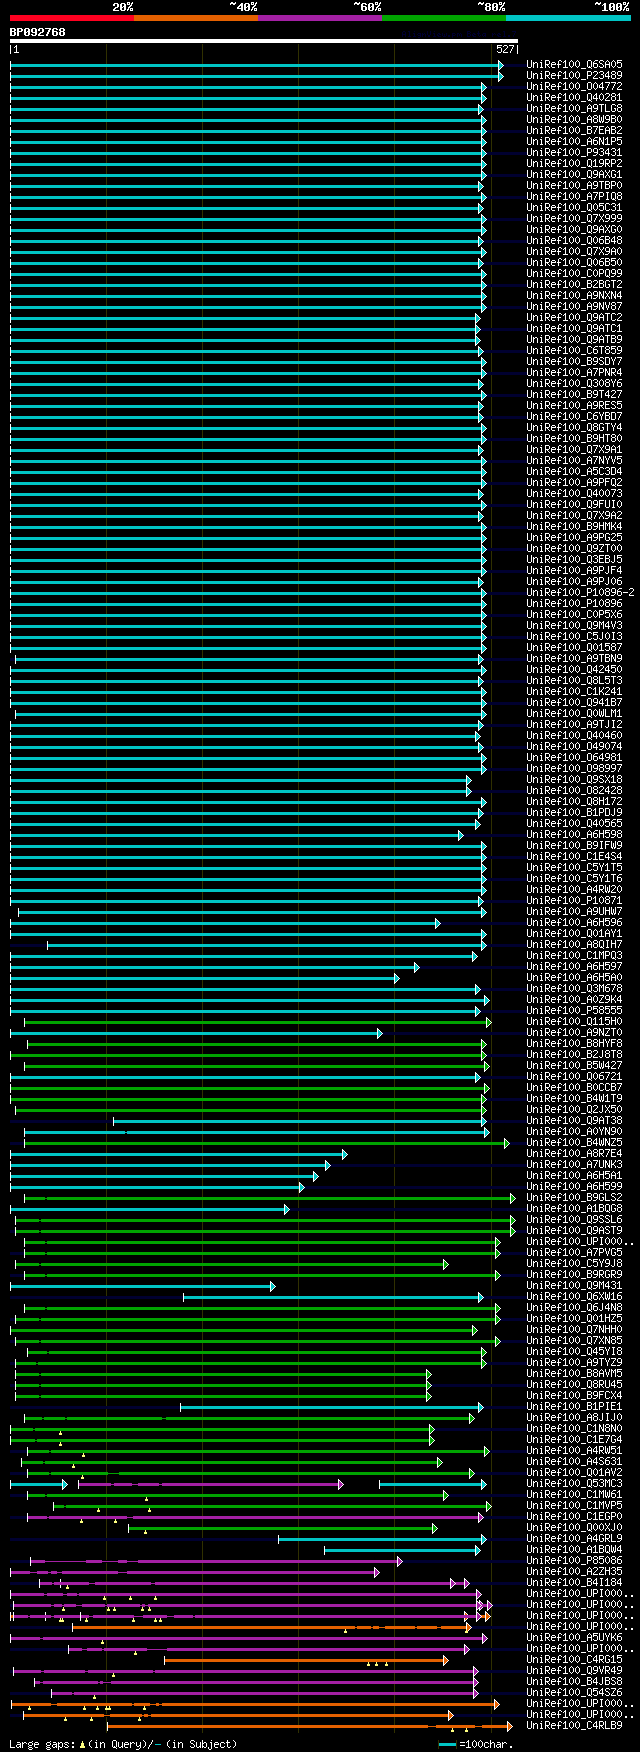Image resolution: width=640 pixels, height=1752 pixels.
Task: Click the cyan ~100% identity legend segment
Action: point(568,17)
